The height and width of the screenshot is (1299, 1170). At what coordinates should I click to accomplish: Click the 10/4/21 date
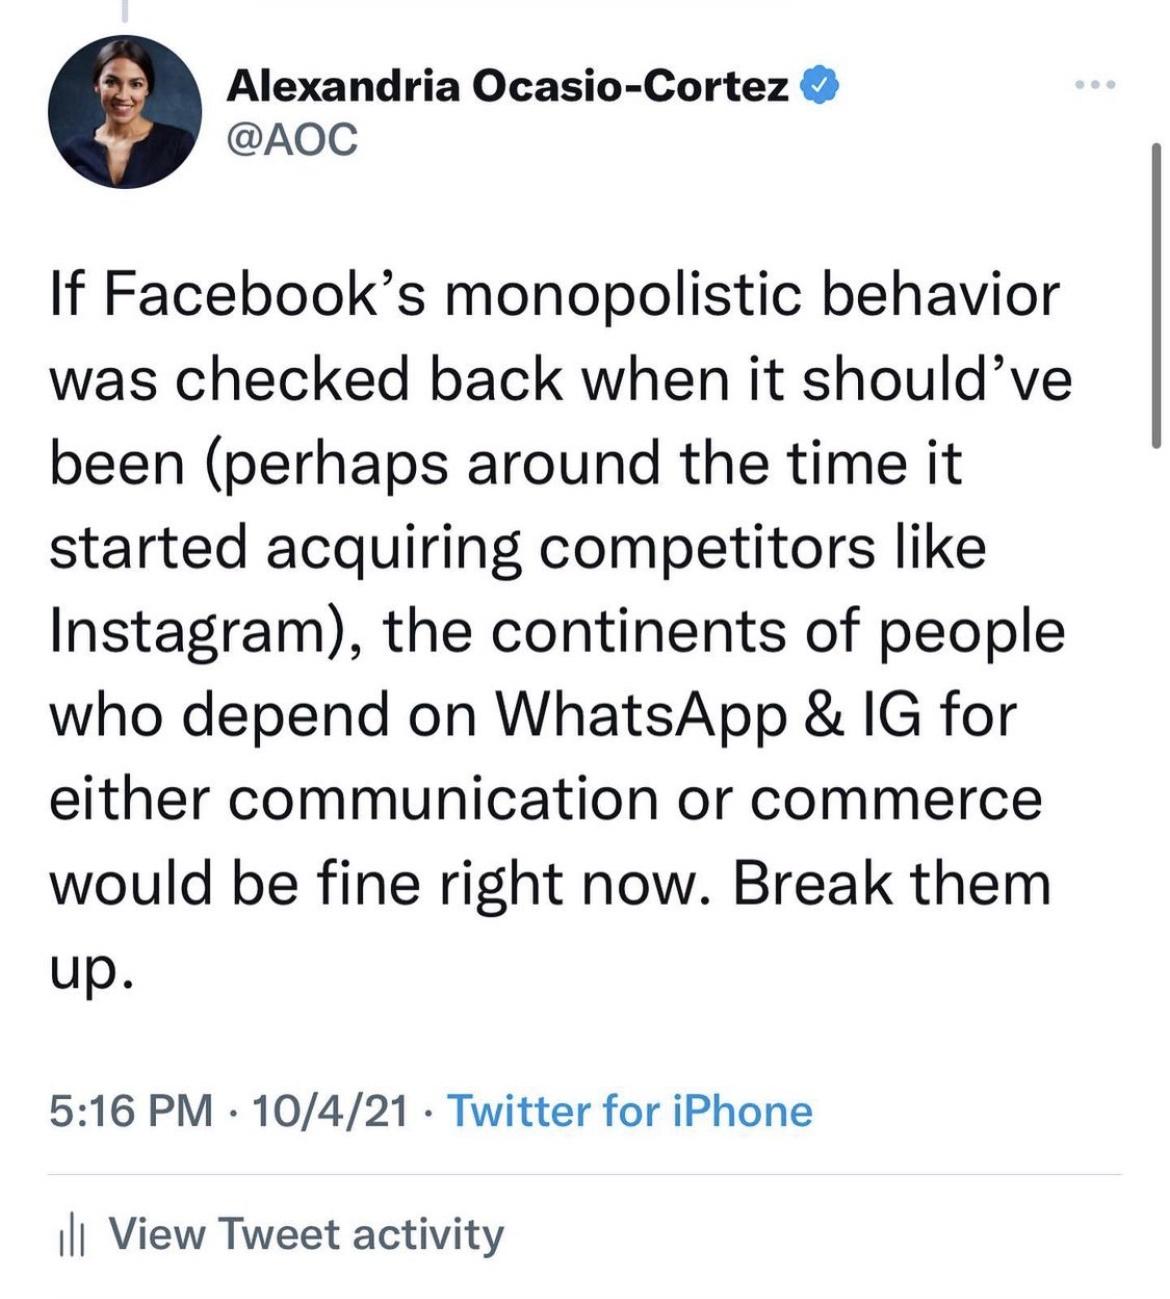pyautogui.click(x=331, y=1111)
